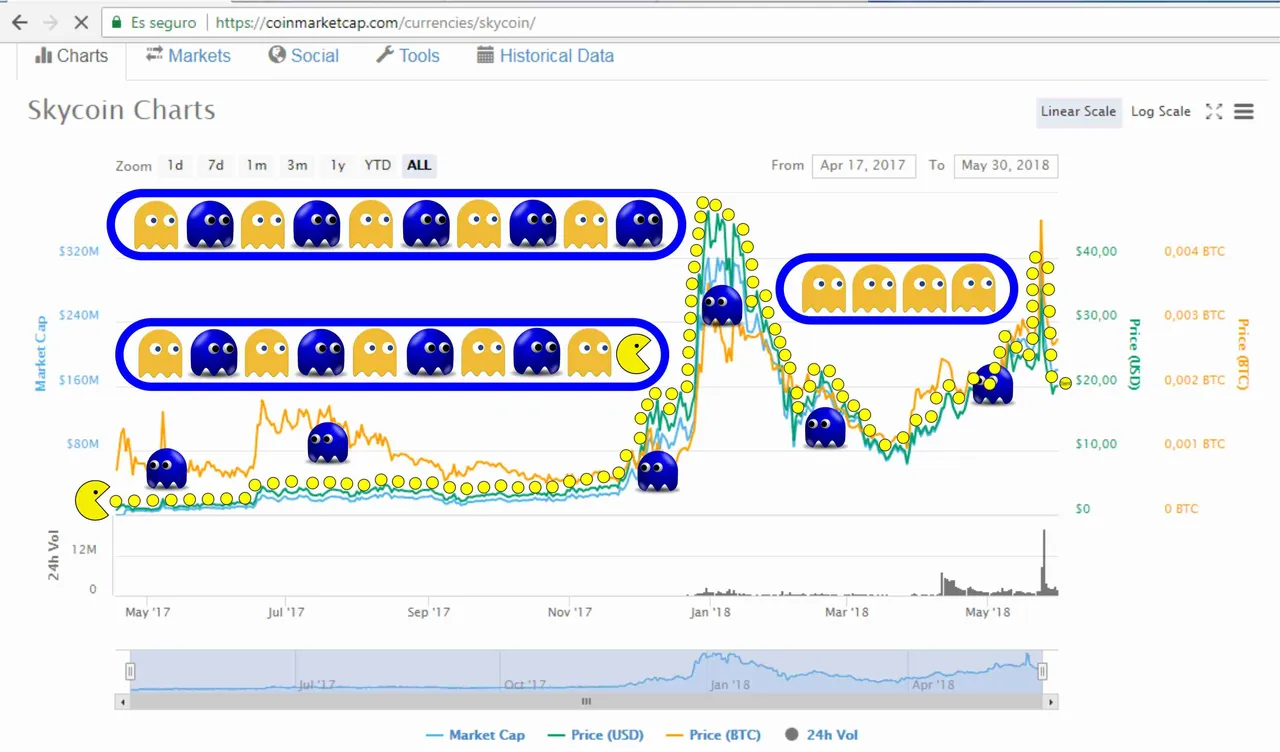This screenshot has height=752, width=1280.
Task: Click the To date field
Action: pos(1005,165)
